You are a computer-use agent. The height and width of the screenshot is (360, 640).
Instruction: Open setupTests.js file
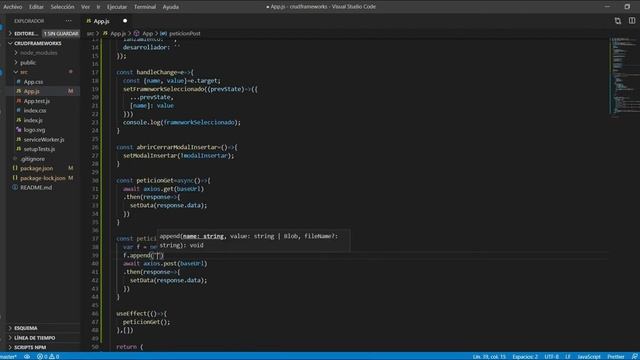tap(39, 149)
